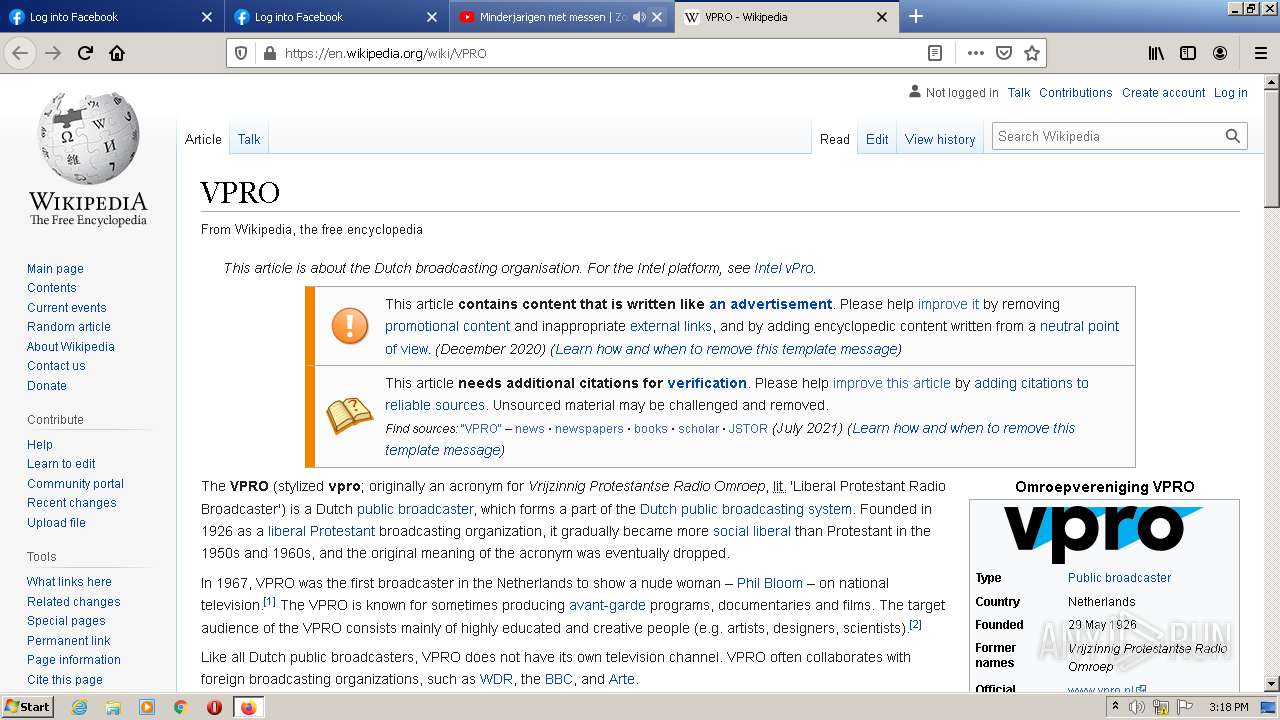The image size is (1280, 720).
Task: Click the orange advertisement warning icon
Action: [350, 326]
